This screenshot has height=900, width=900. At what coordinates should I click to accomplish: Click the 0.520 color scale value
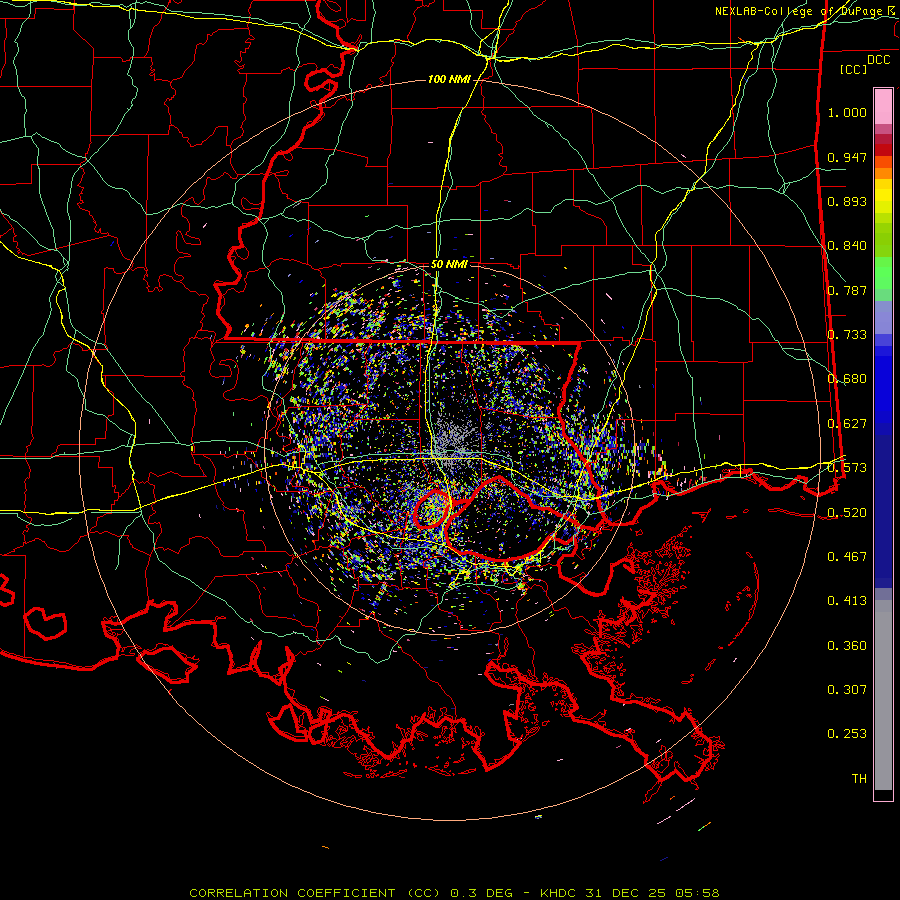pyautogui.click(x=847, y=513)
